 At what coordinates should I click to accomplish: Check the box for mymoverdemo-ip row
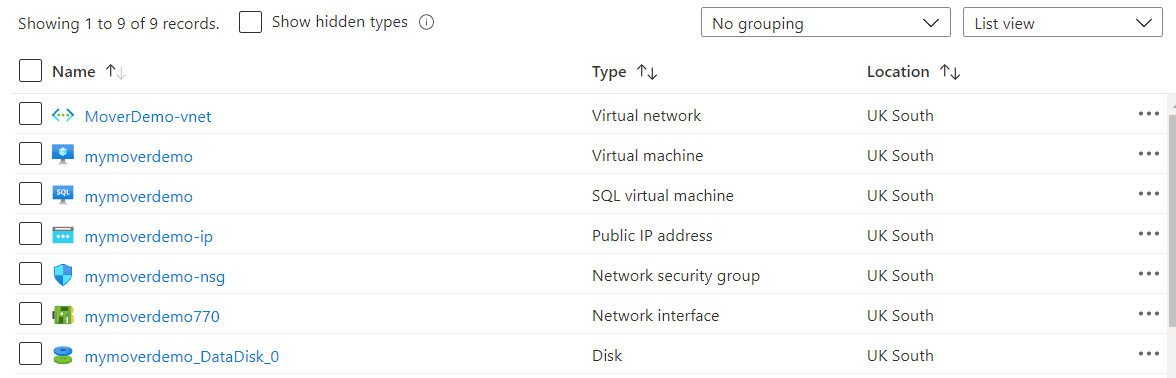[x=30, y=234]
